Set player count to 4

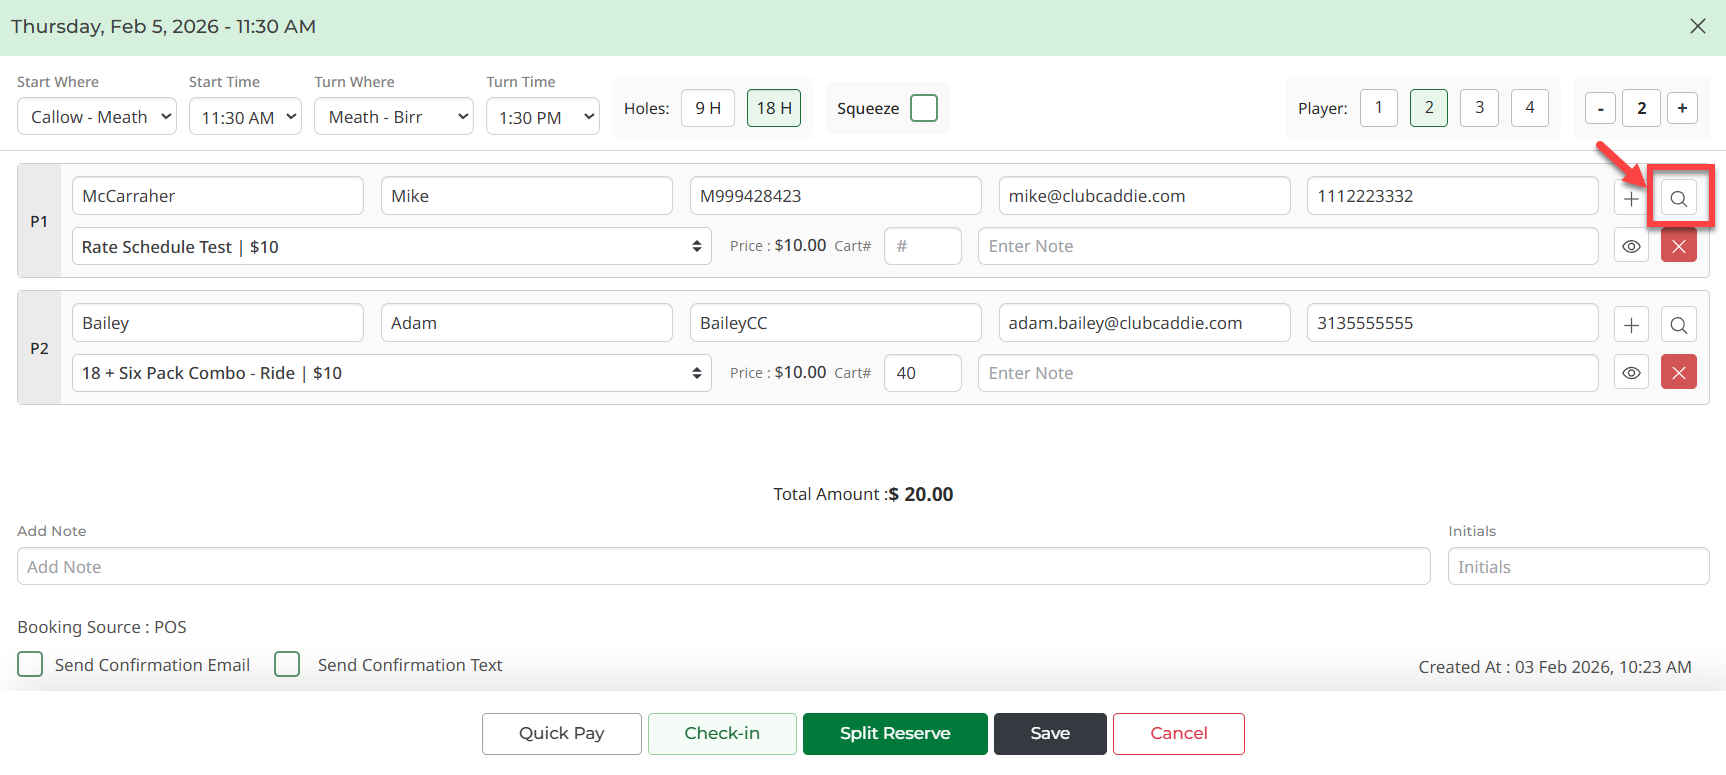[x=1529, y=108]
